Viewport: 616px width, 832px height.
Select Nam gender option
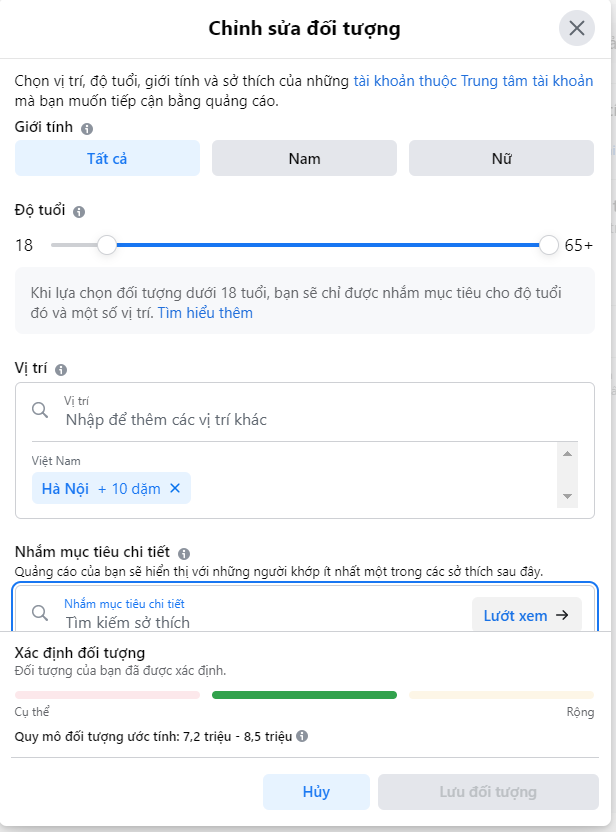pyautogui.click(x=305, y=158)
